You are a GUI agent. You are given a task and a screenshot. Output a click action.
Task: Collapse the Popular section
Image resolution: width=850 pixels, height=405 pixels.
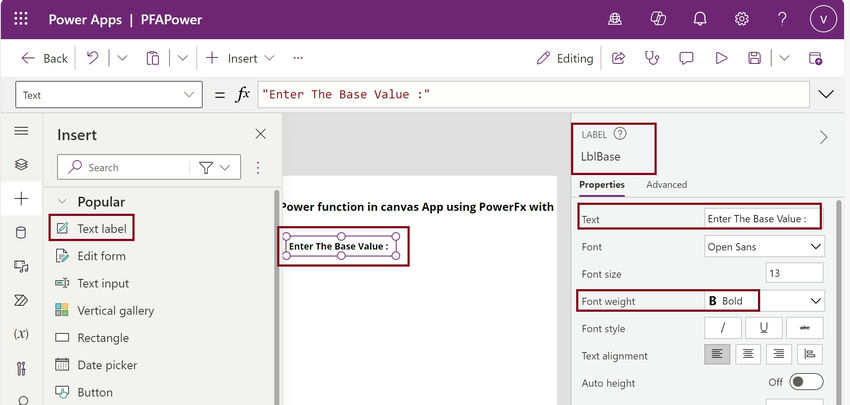pyautogui.click(x=62, y=202)
